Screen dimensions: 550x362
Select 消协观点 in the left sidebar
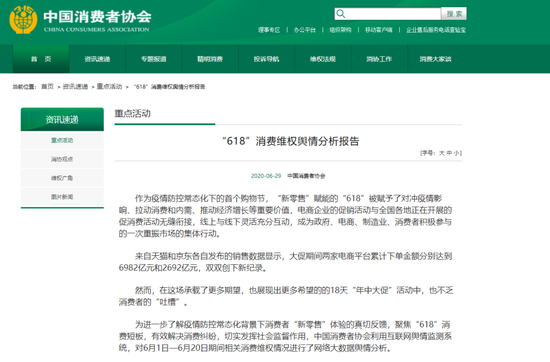click(x=62, y=159)
